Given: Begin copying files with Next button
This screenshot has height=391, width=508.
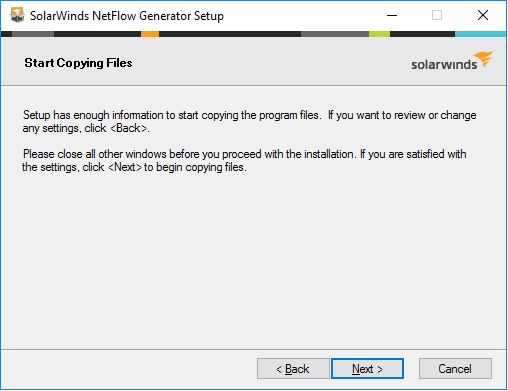Looking at the screenshot, I should tap(367, 369).
